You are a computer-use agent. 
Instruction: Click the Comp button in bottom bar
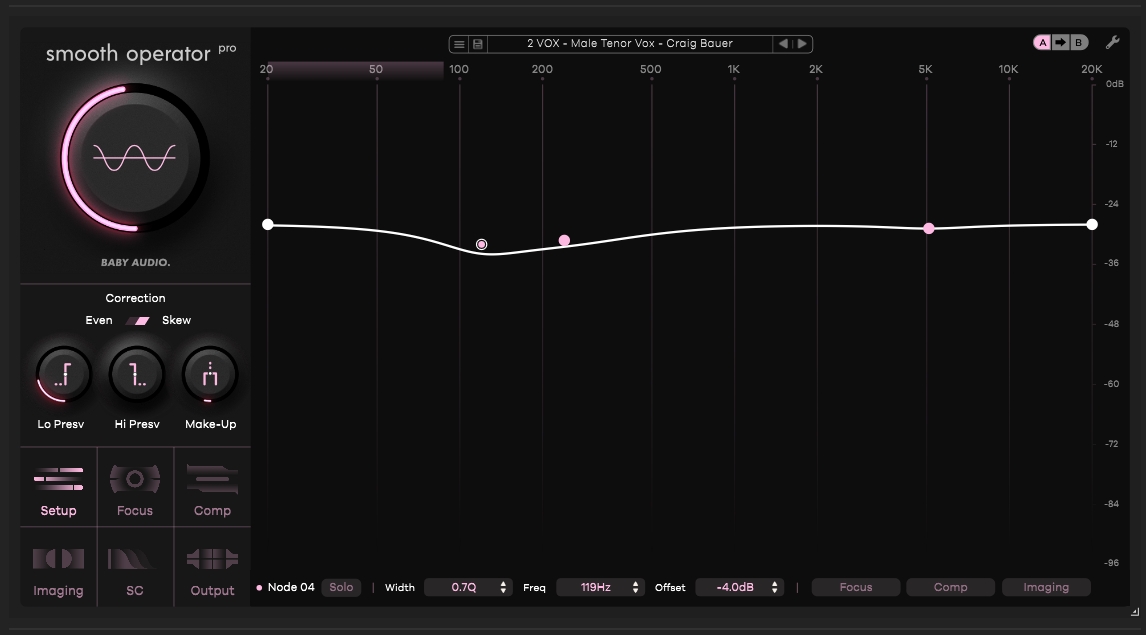coord(950,588)
